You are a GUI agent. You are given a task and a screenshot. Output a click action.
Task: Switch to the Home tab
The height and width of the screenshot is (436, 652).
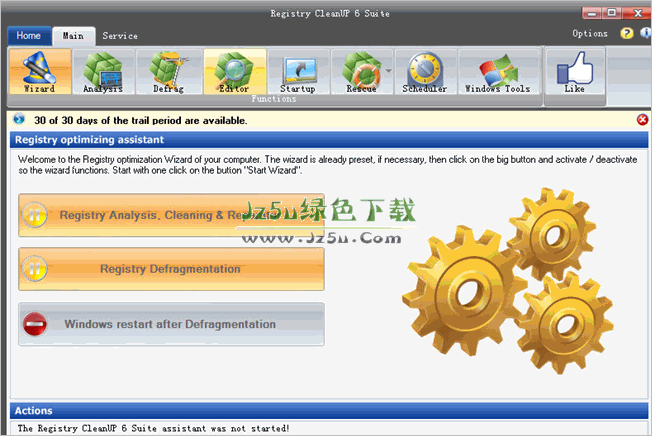point(29,36)
